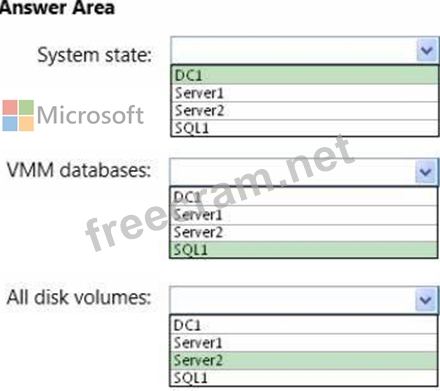The image size is (440, 391).
Task: Select Server1 in All disk volumes list
Action: [304, 343]
